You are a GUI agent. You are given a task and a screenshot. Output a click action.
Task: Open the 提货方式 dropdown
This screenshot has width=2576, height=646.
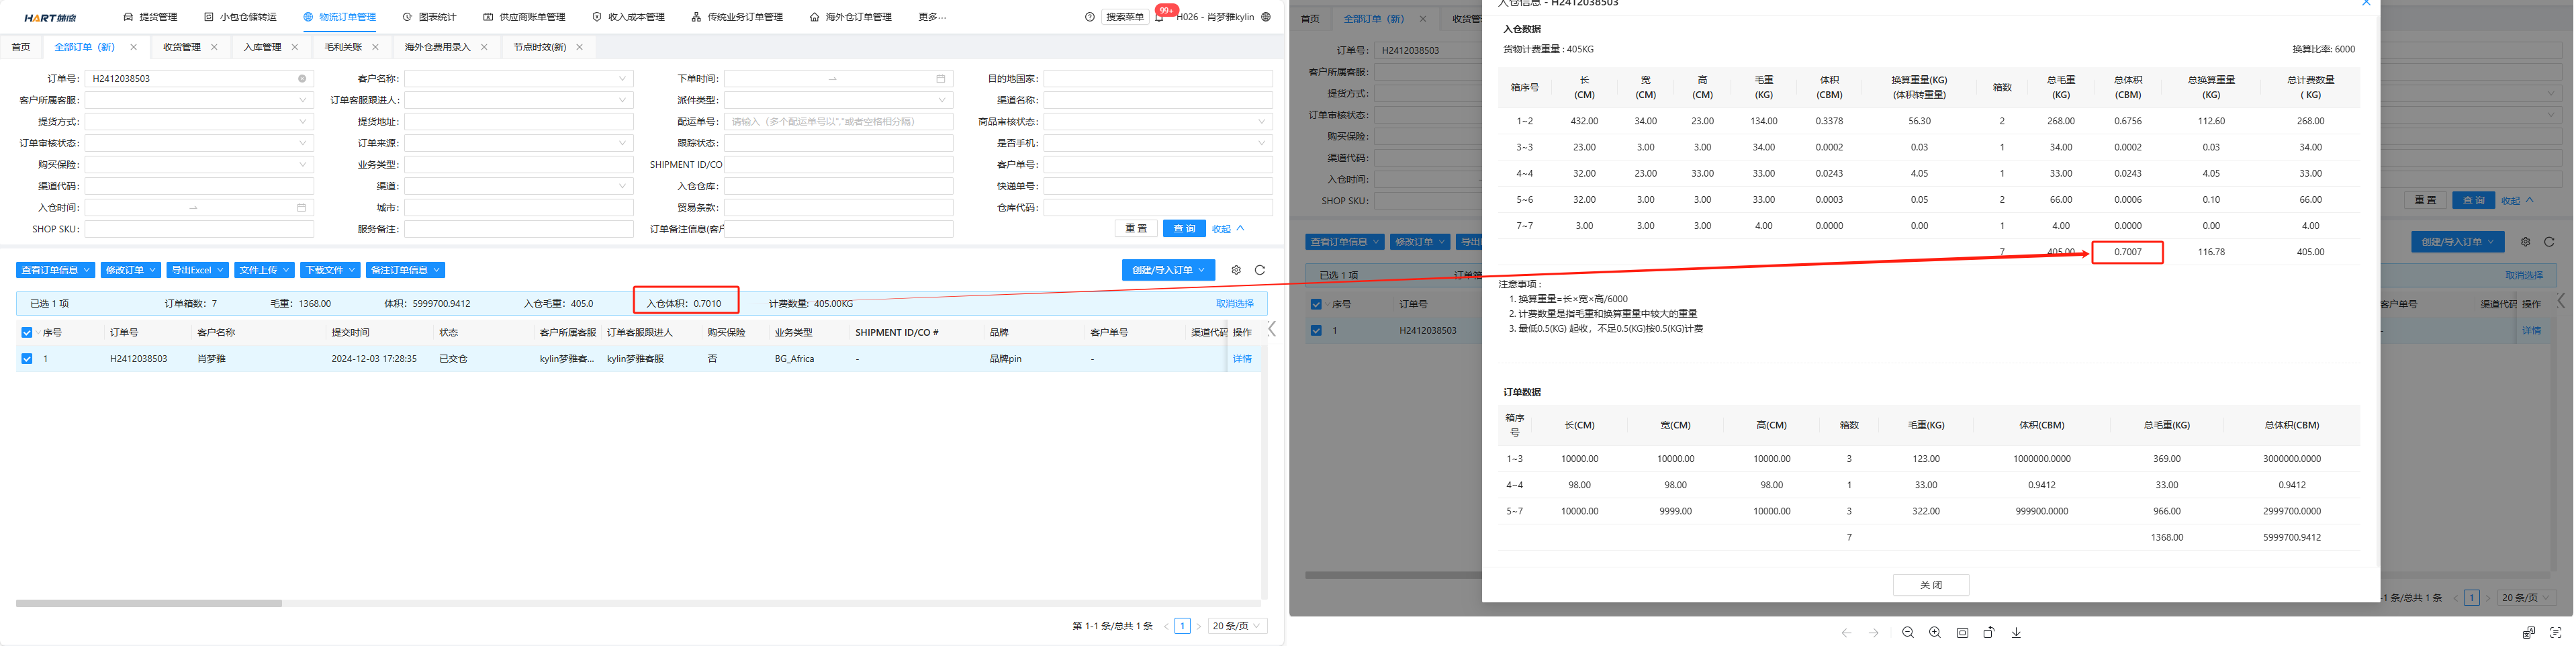199,121
